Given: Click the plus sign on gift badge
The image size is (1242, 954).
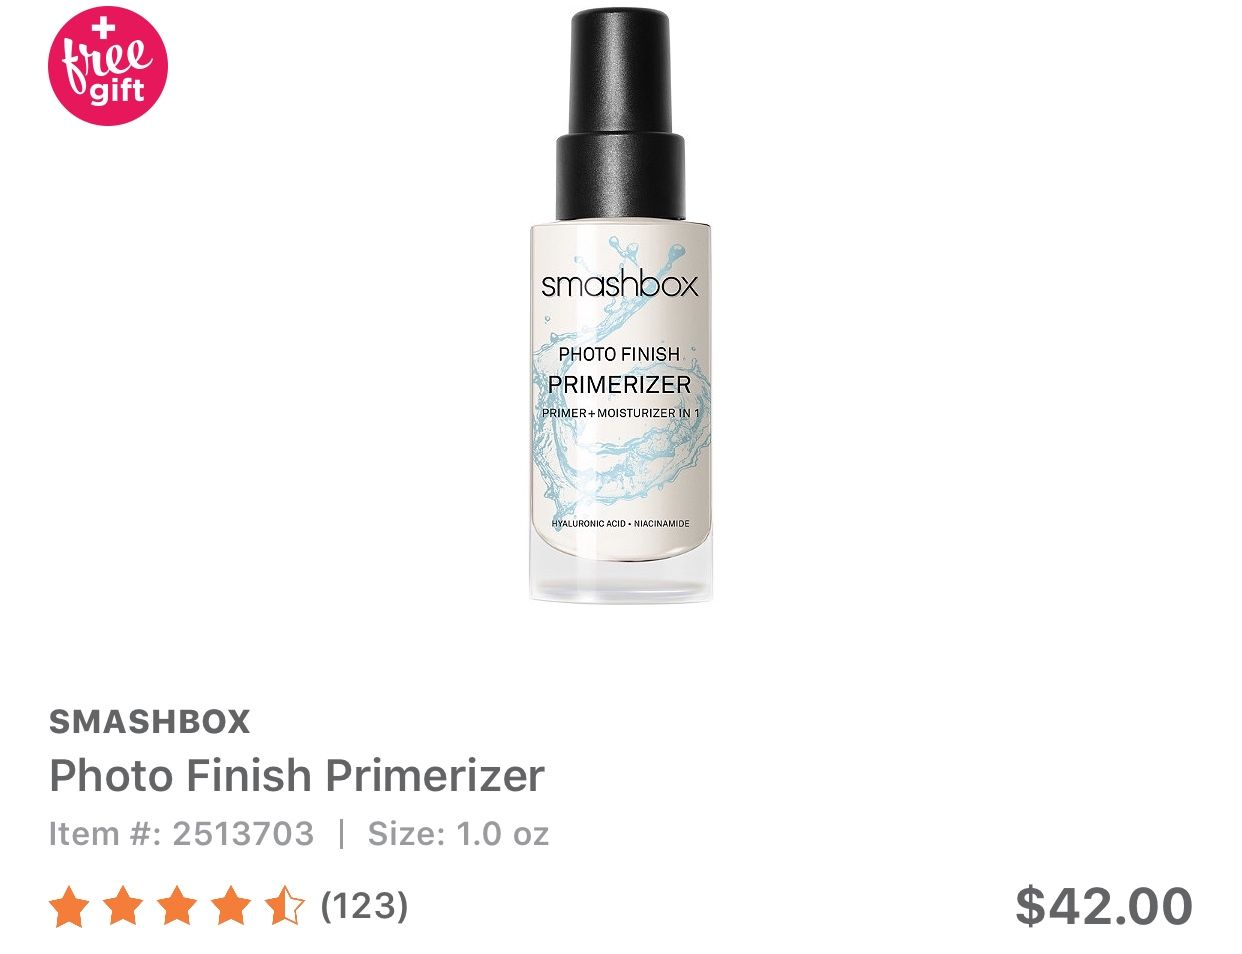Looking at the screenshot, I should [104, 30].
